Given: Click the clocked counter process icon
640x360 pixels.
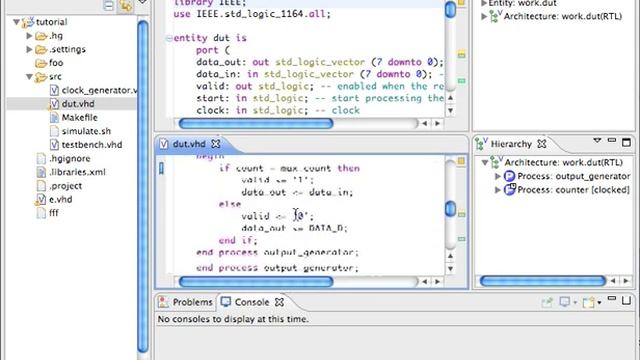Looking at the screenshot, I should (510, 189).
